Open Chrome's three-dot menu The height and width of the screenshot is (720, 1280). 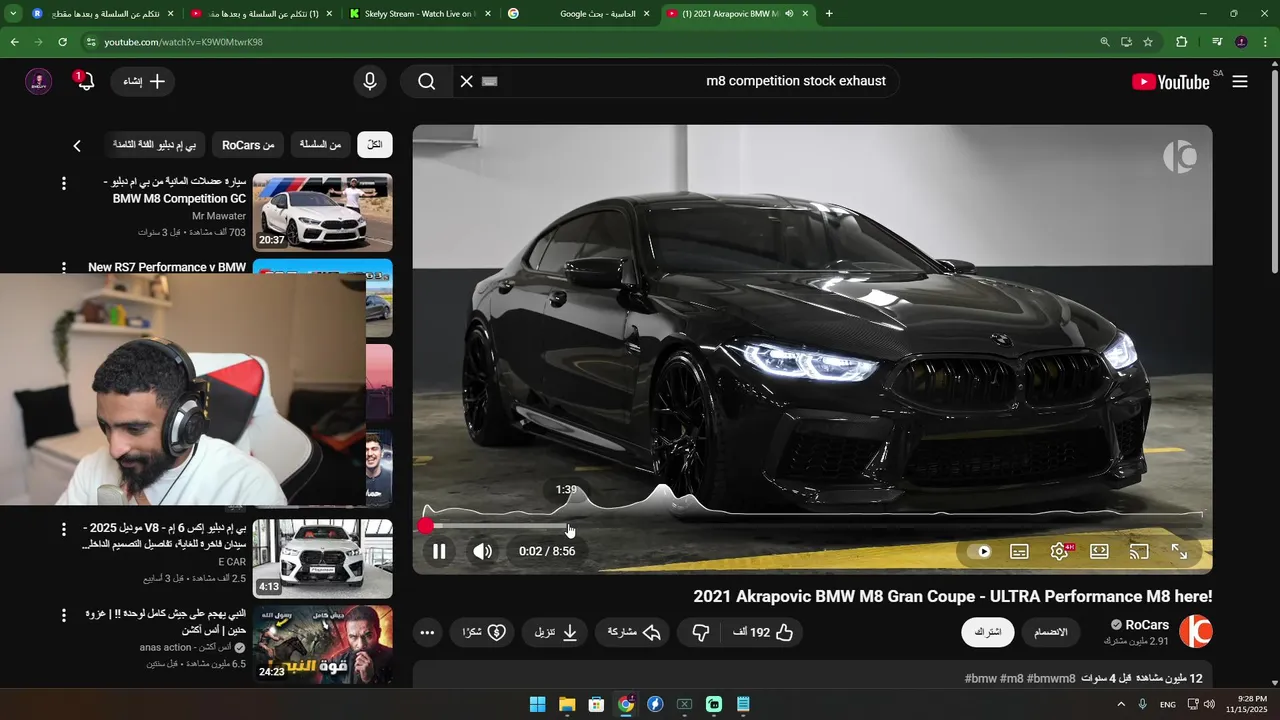[x=1265, y=42]
